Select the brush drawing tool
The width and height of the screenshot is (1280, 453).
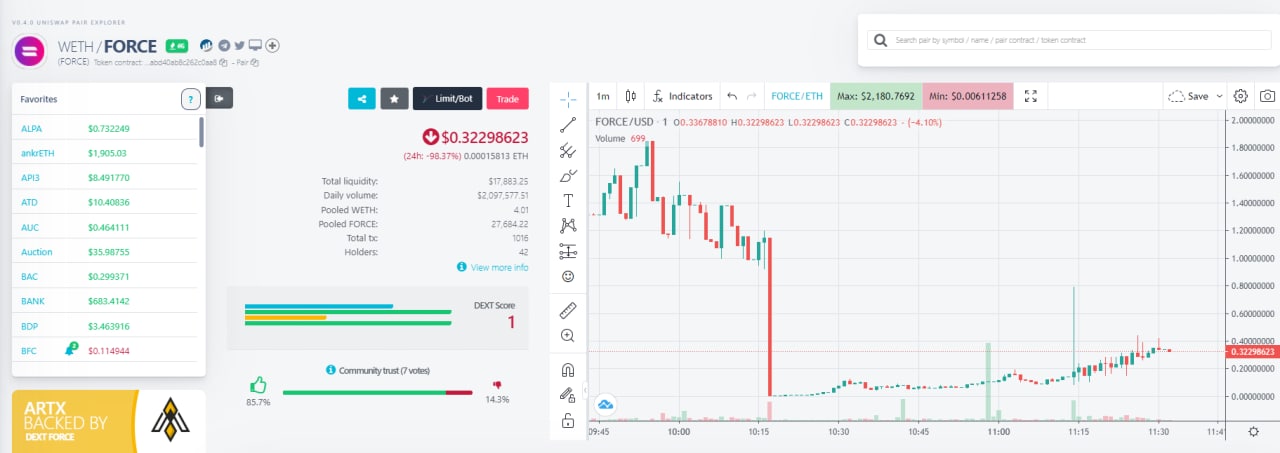[x=568, y=175]
